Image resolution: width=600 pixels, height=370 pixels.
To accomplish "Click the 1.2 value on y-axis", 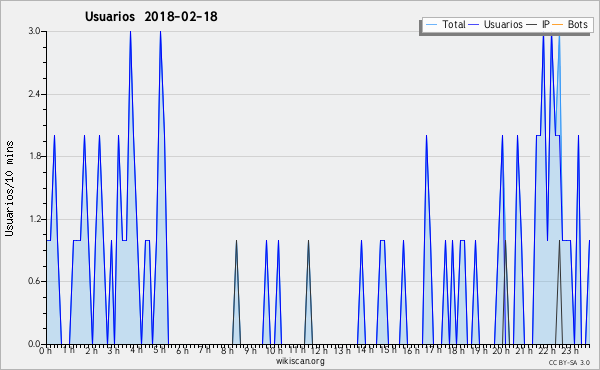I will coord(34,219).
